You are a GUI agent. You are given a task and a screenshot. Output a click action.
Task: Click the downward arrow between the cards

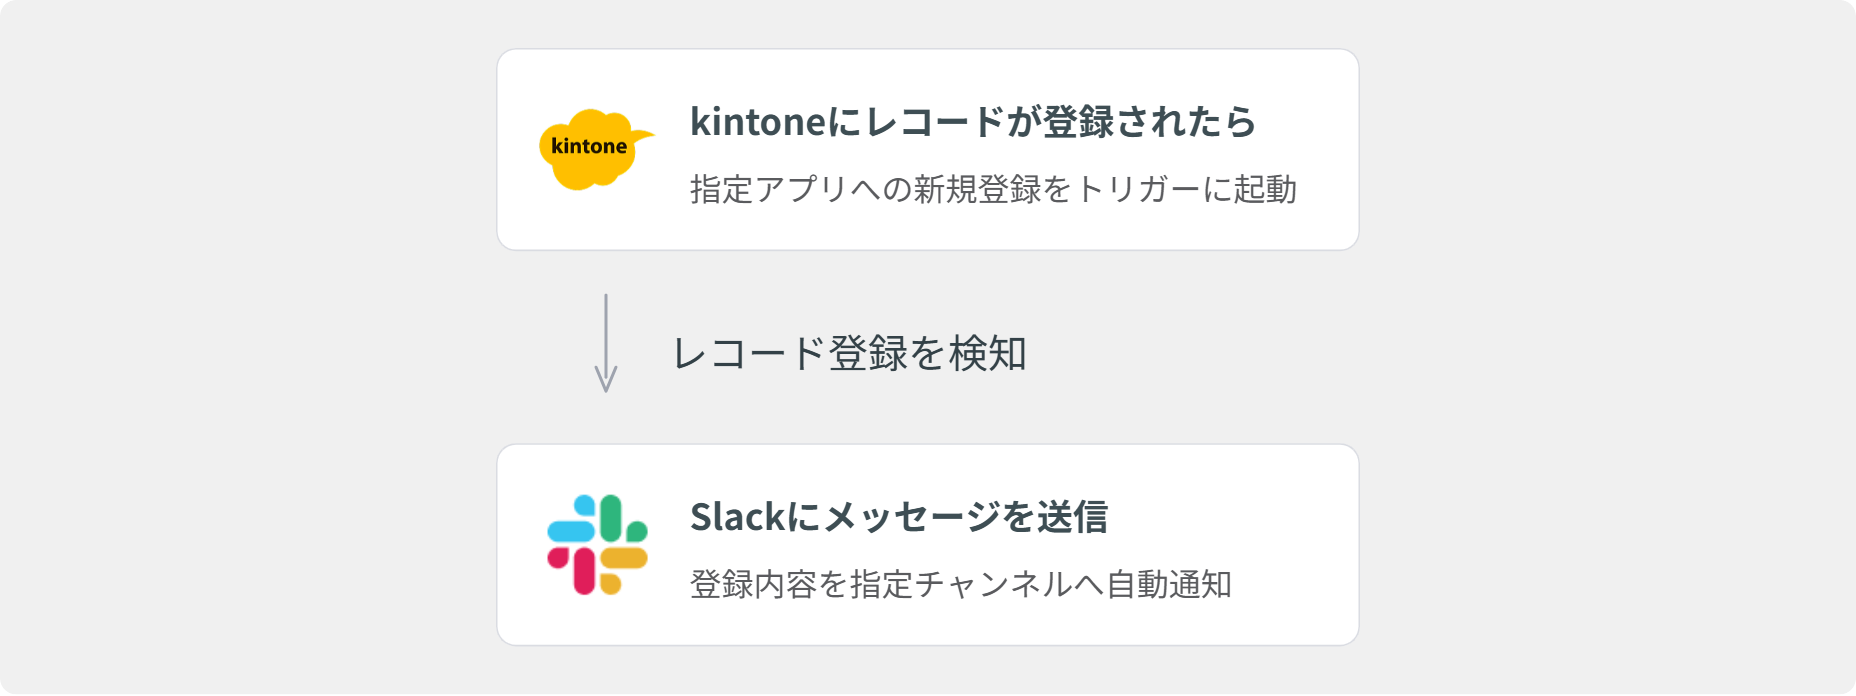pos(605,343)
